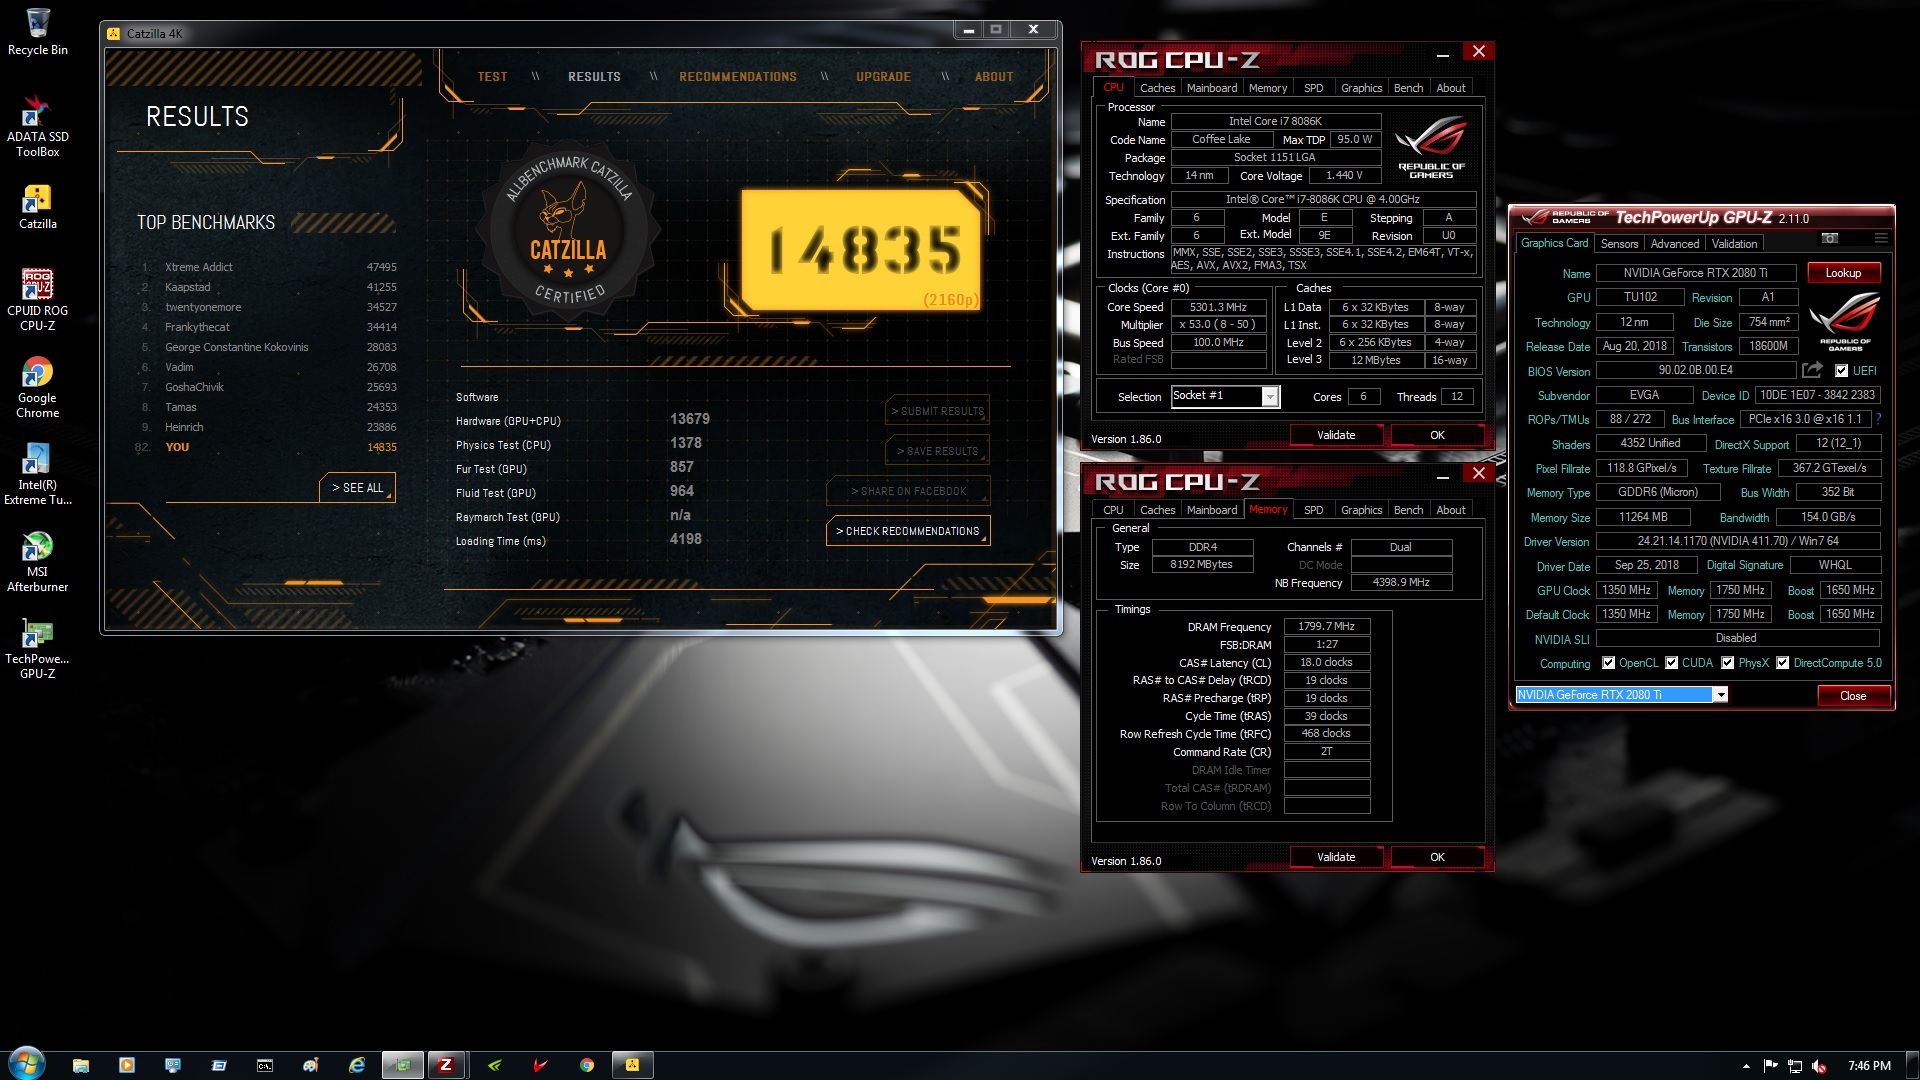Switch to Sensors tab in GPU-Z

pyautogui.click(x=1619, y=244)
